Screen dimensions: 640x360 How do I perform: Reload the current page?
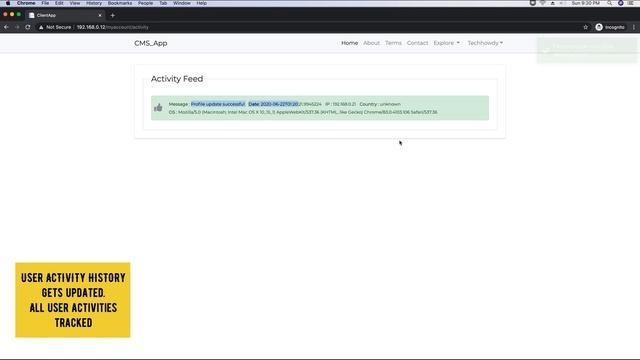click(28, 27)
